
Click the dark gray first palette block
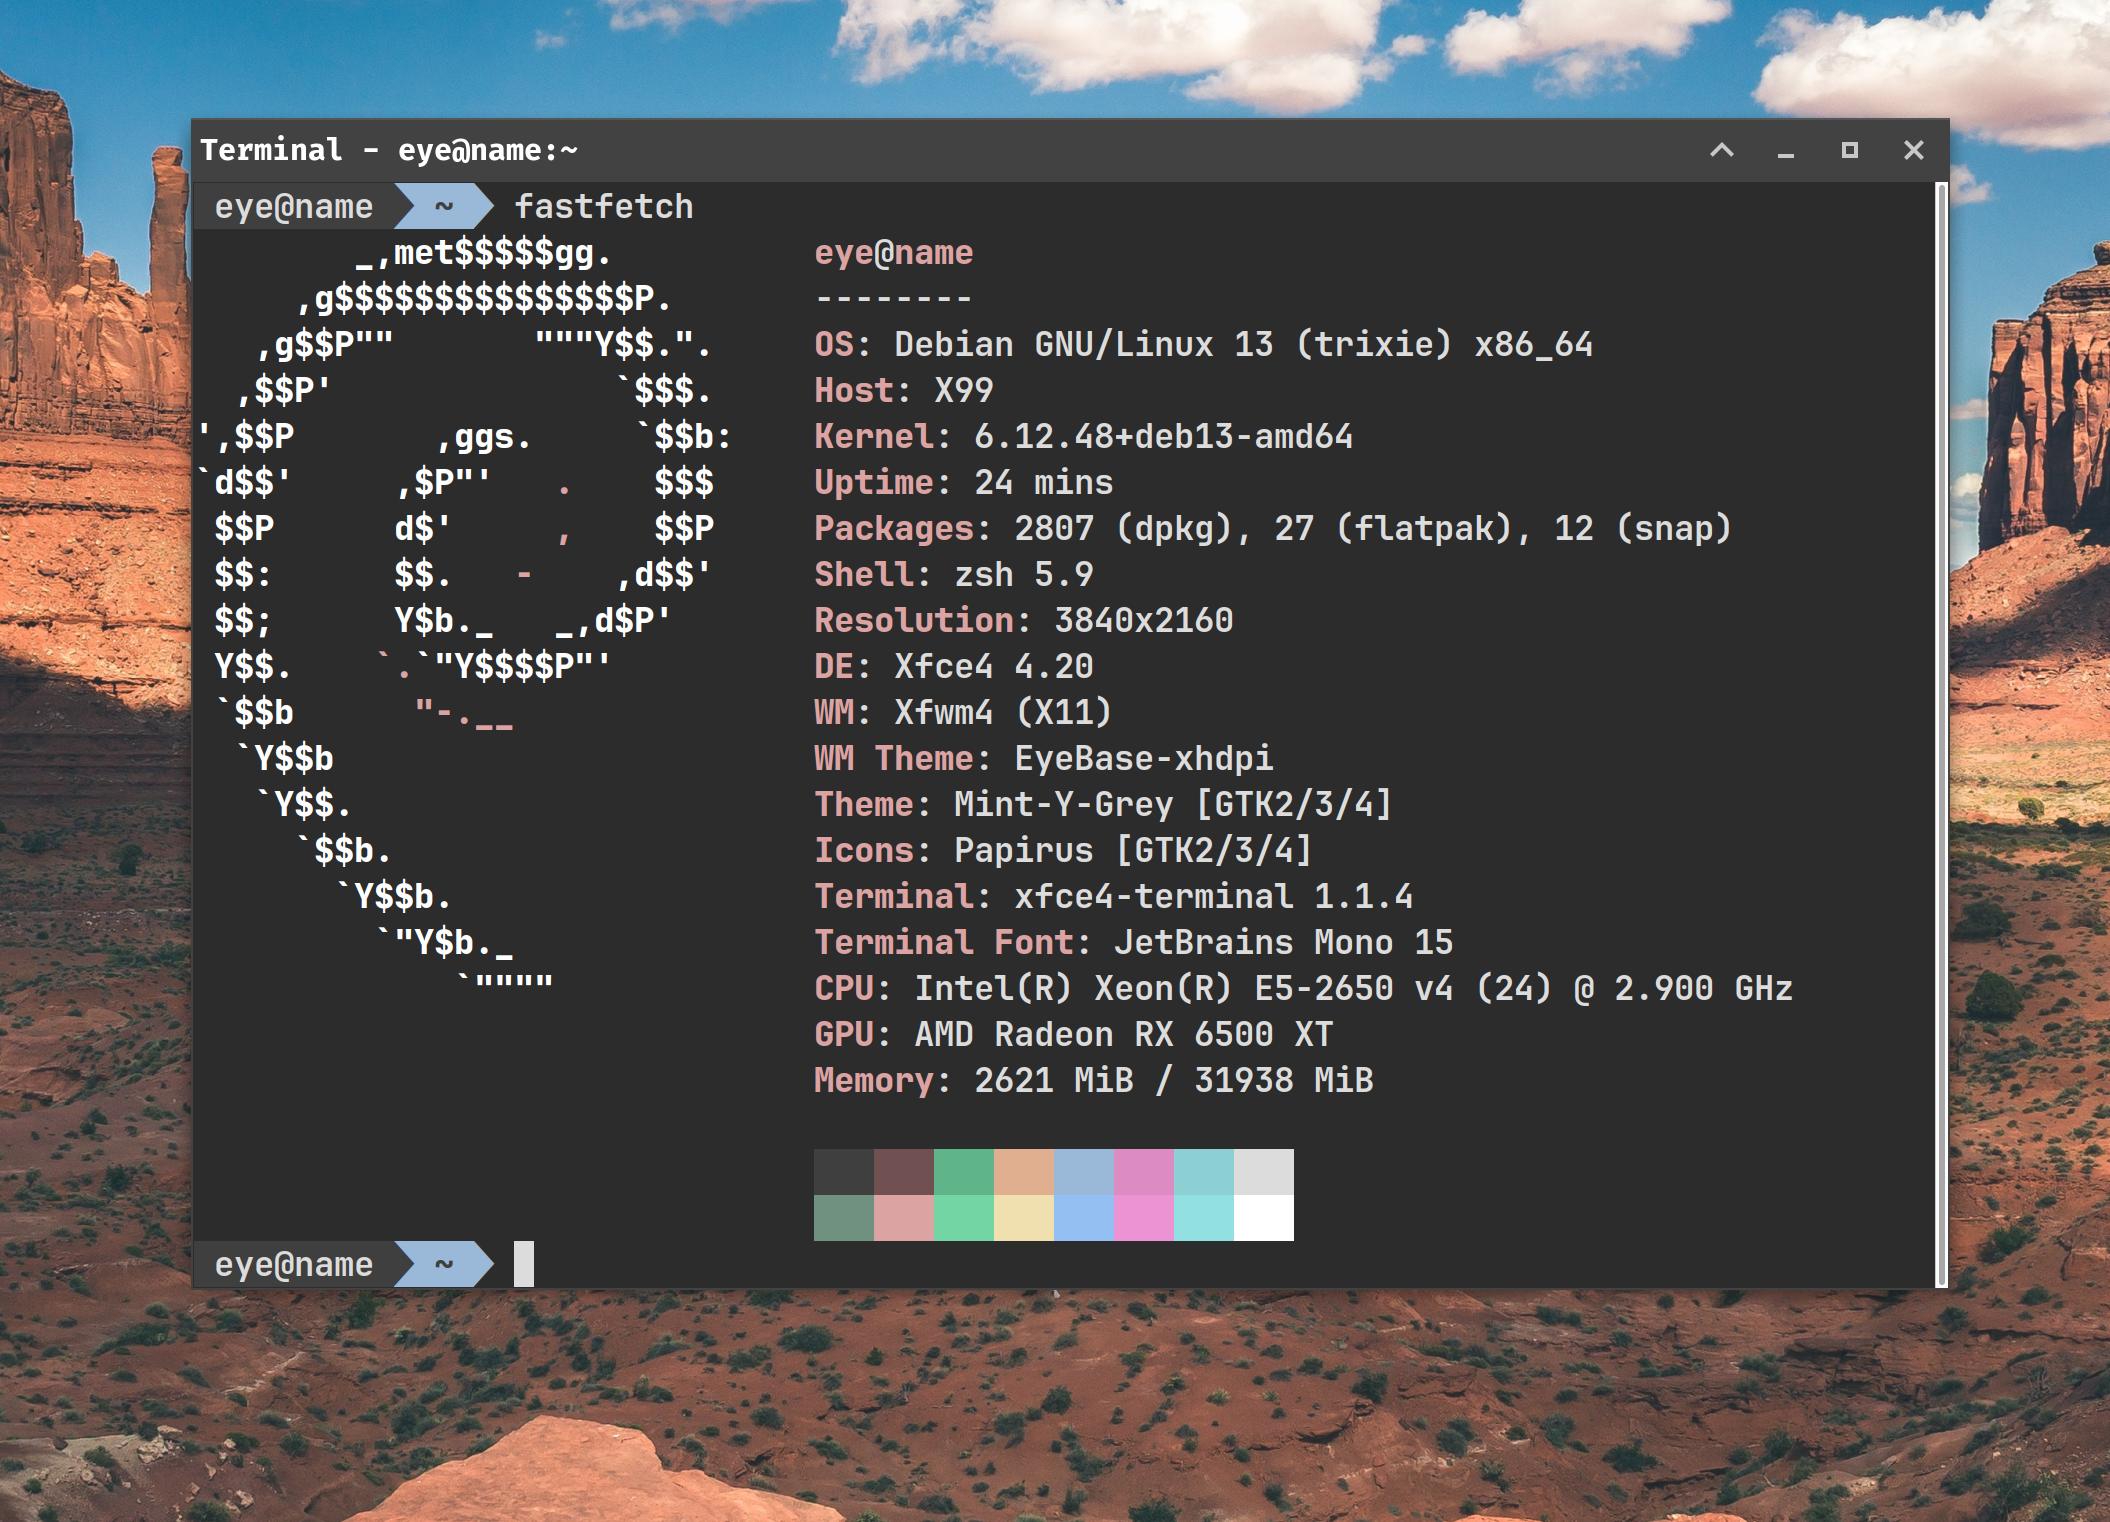(843, 1172)
